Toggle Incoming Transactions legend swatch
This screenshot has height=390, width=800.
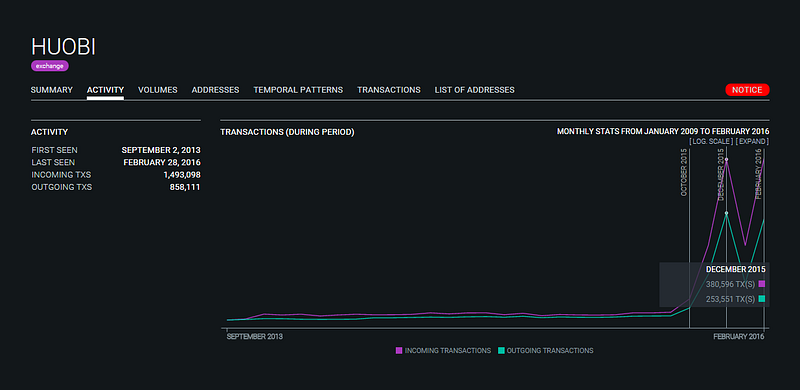pyautogui.click(x=399, y=351)
